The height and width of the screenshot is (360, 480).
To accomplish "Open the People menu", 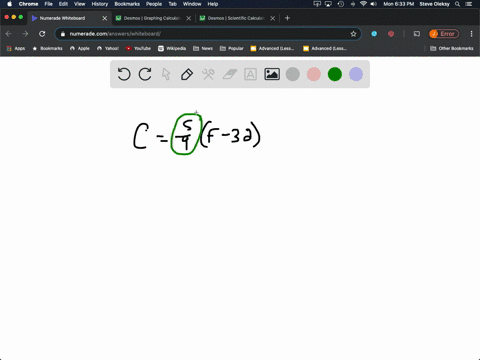I will 154,4.
